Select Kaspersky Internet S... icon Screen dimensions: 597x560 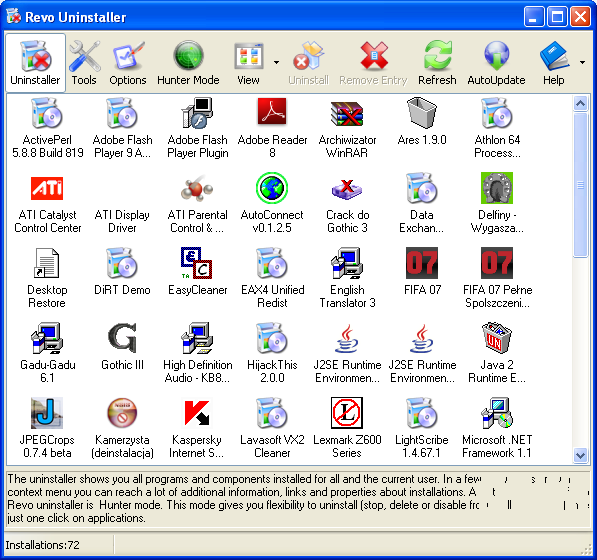click(197, 413)
